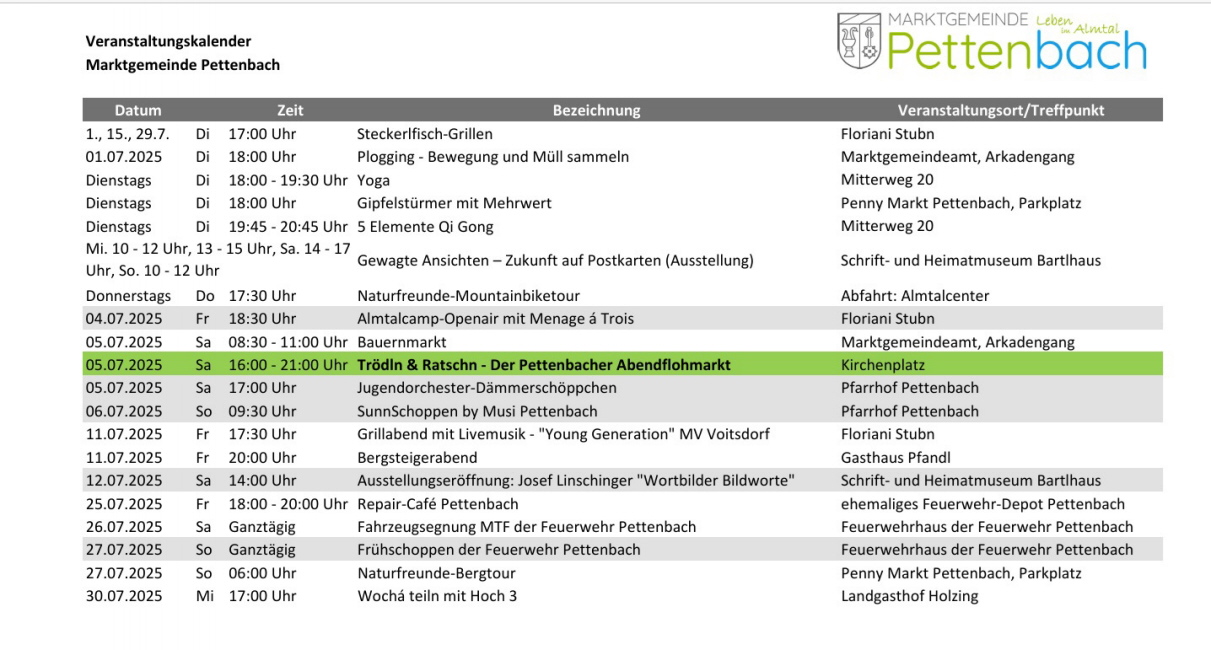Click the "Donnerstags" date cell
This screenshot has height=650, width=1211.
point(128,296)
